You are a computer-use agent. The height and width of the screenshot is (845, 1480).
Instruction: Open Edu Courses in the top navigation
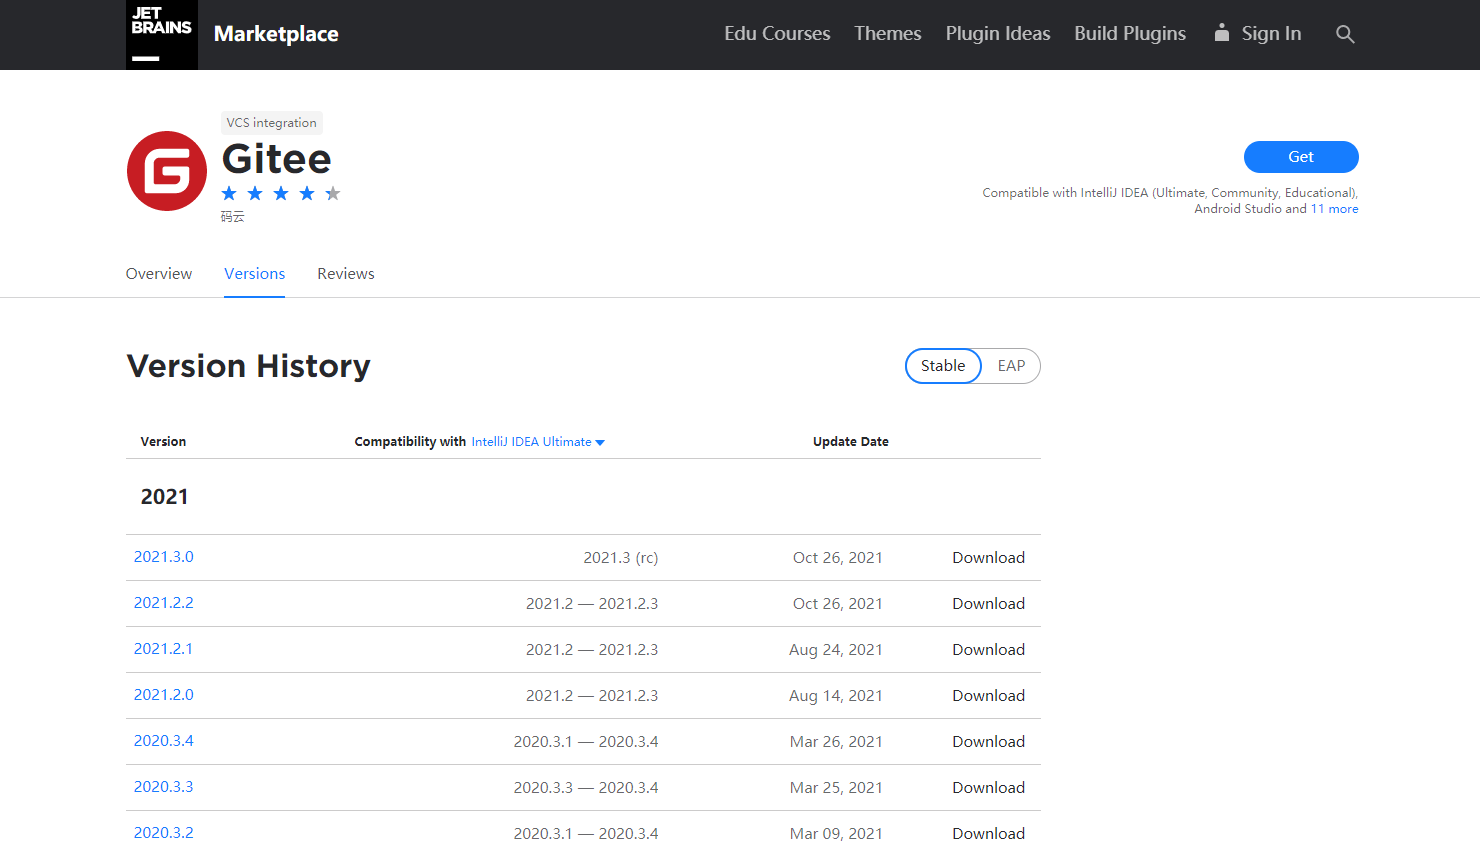point(777,34)
